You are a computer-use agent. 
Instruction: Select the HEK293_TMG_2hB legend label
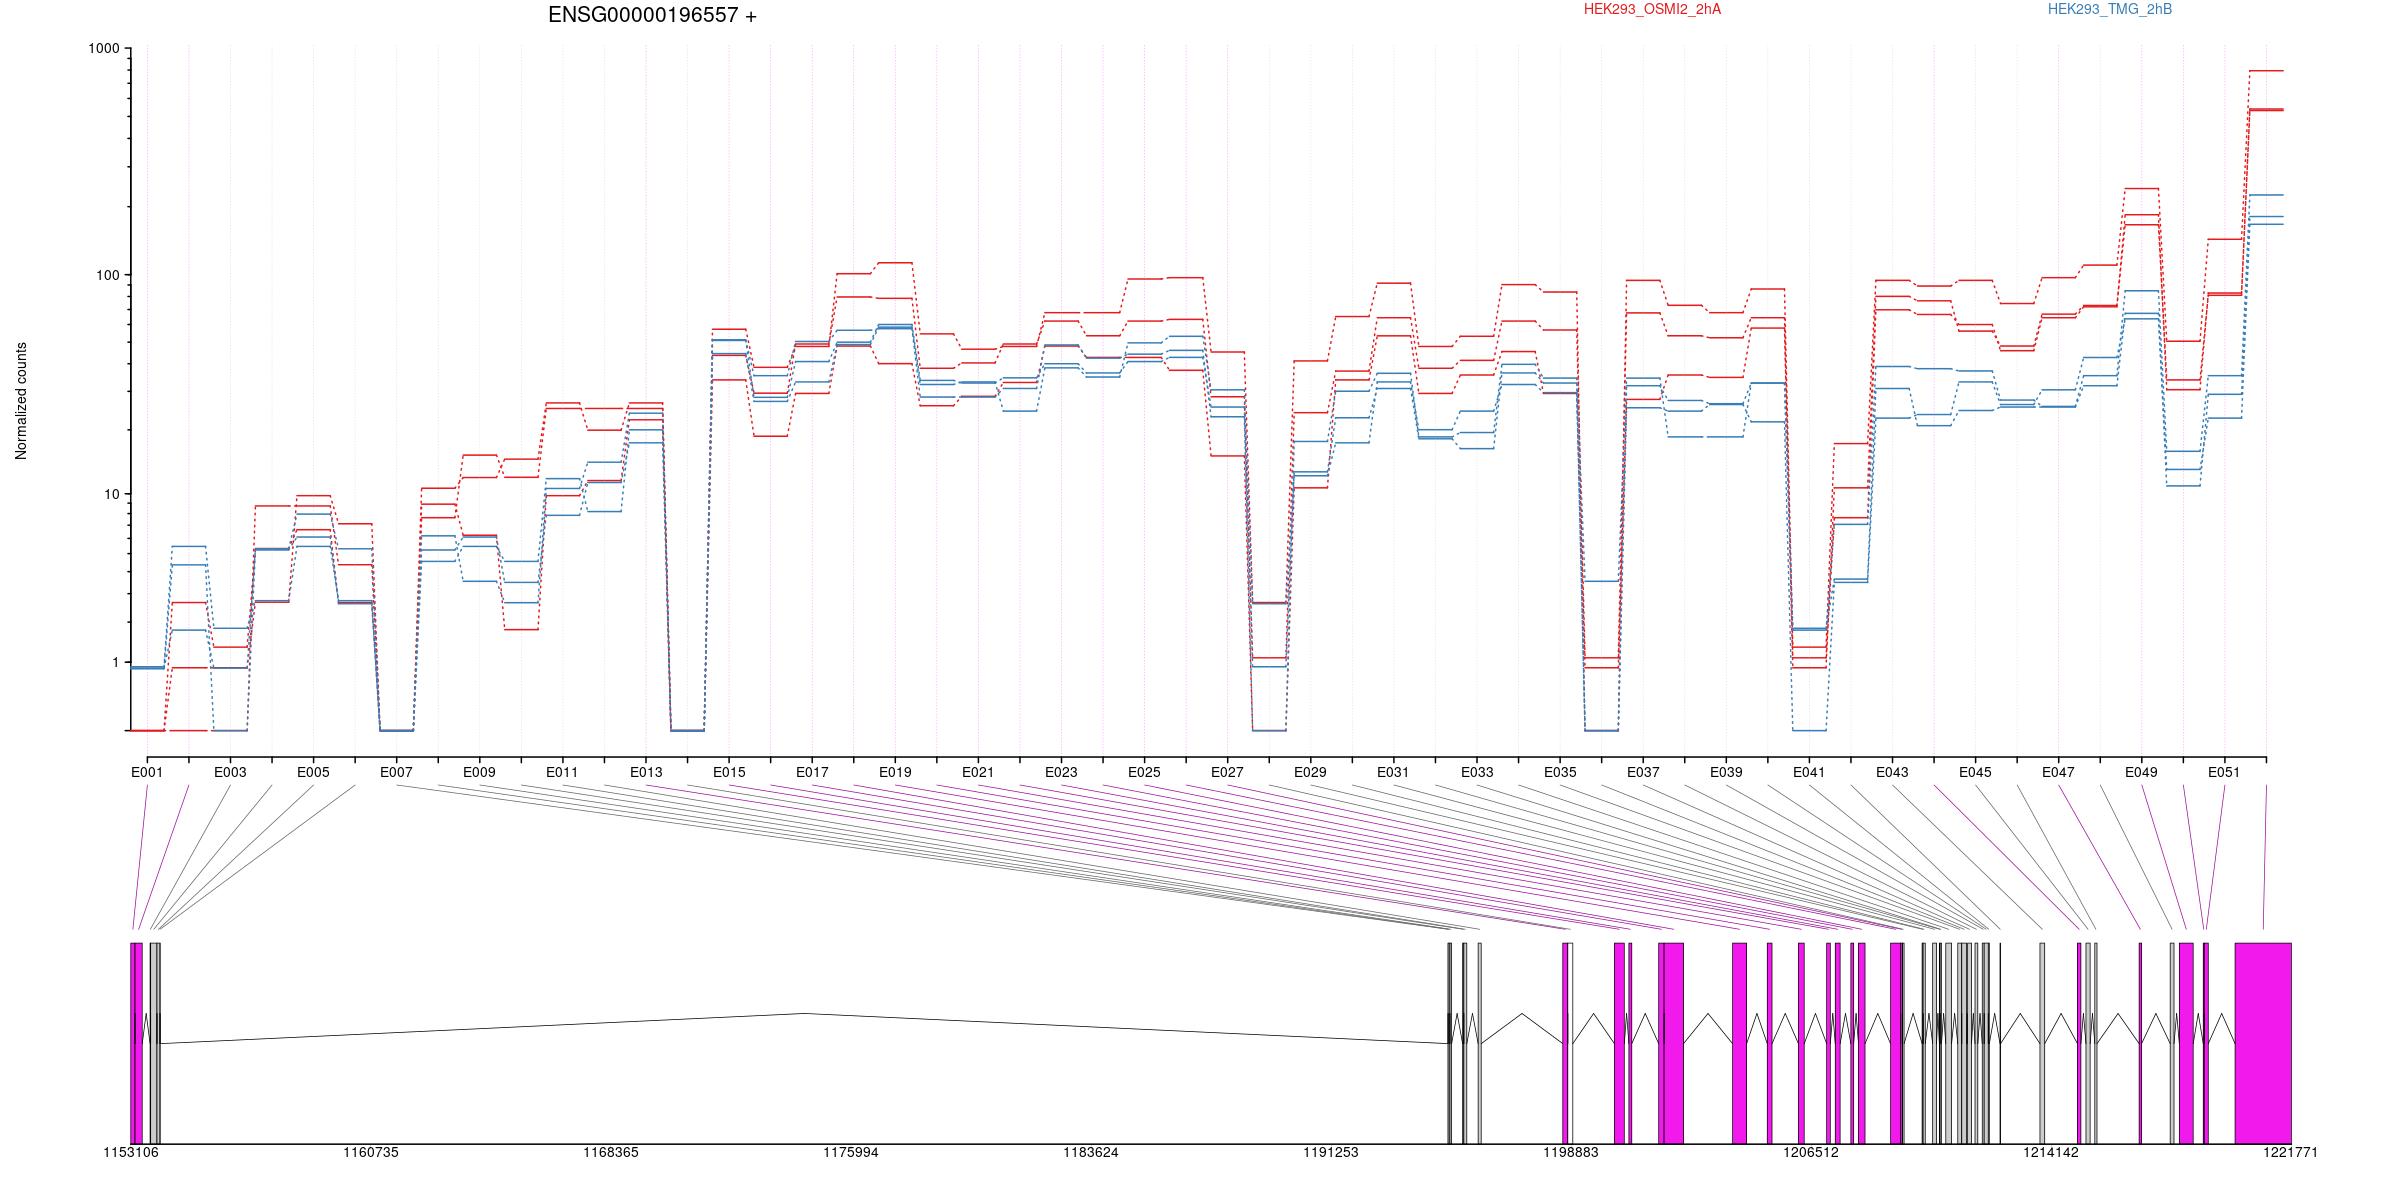[x=2110, y=9]
